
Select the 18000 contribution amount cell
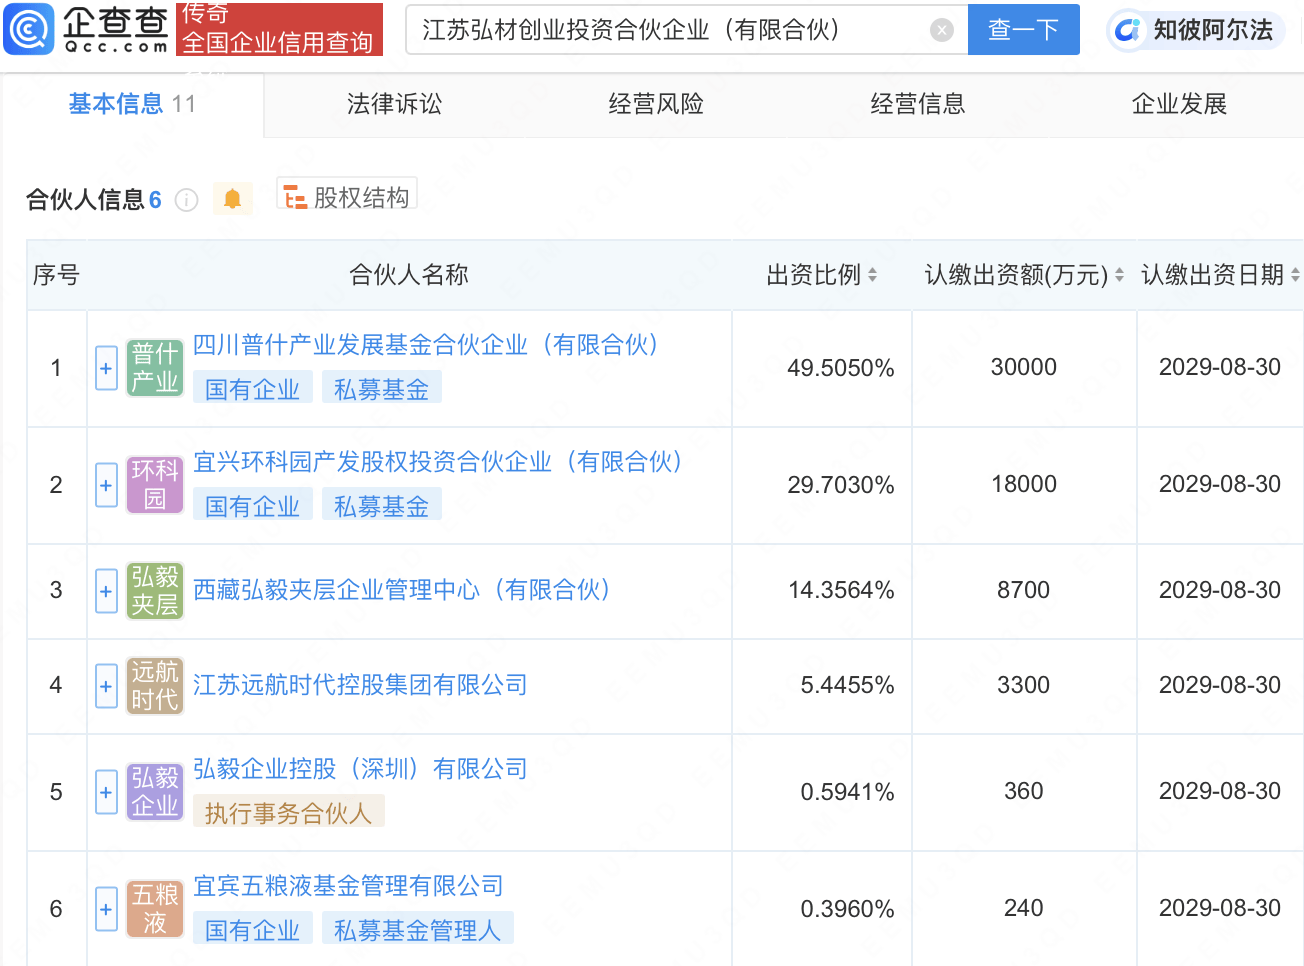point(1024,484)
